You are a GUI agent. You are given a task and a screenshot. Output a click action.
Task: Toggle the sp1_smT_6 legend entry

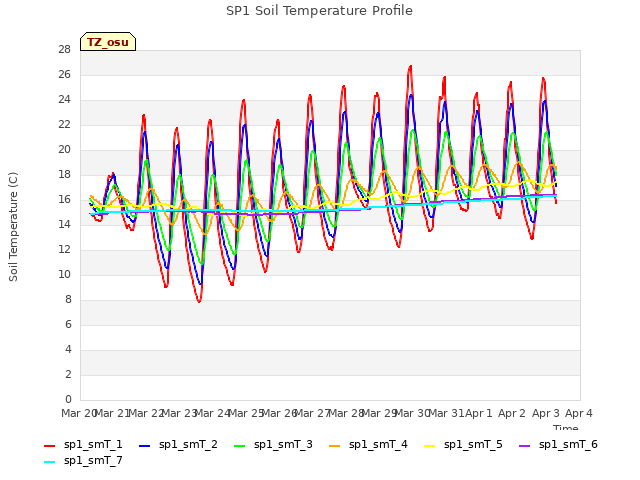tap(558, 444)
